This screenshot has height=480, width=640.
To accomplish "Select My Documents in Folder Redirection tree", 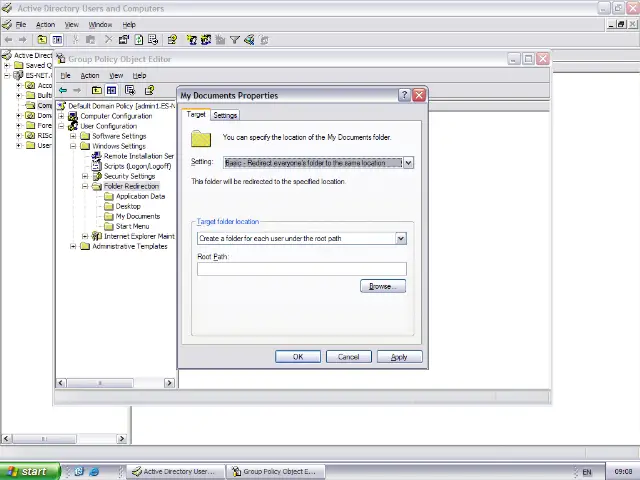I will point(138,216).
